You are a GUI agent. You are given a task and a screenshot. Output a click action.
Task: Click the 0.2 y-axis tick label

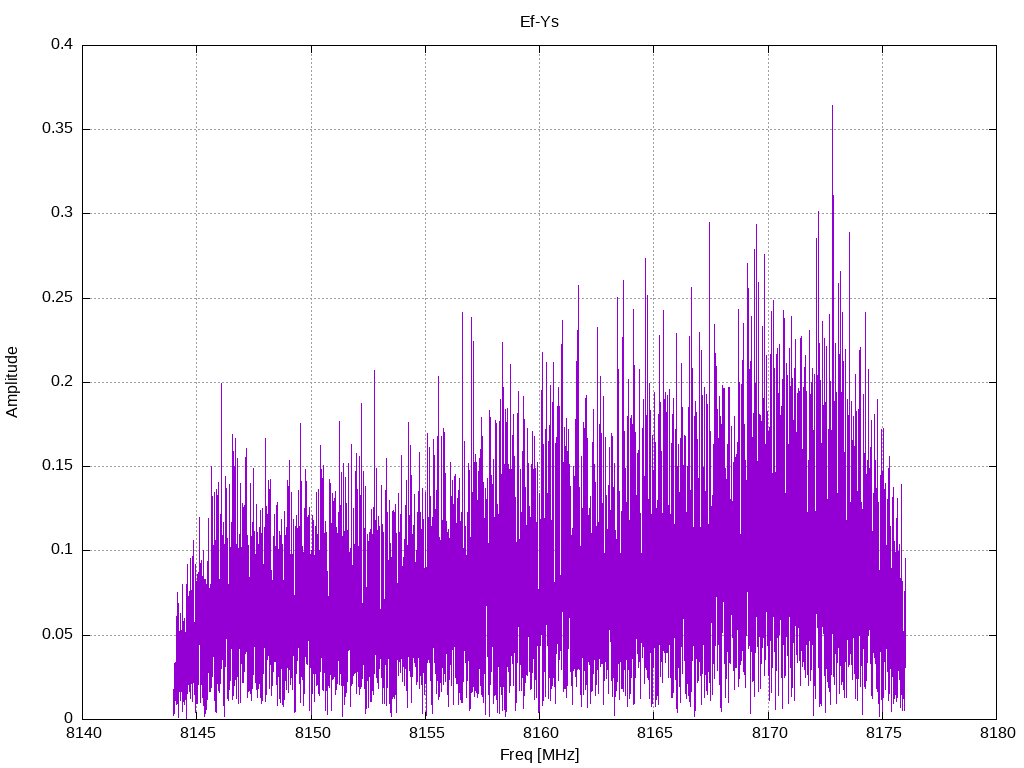[62, 381]
